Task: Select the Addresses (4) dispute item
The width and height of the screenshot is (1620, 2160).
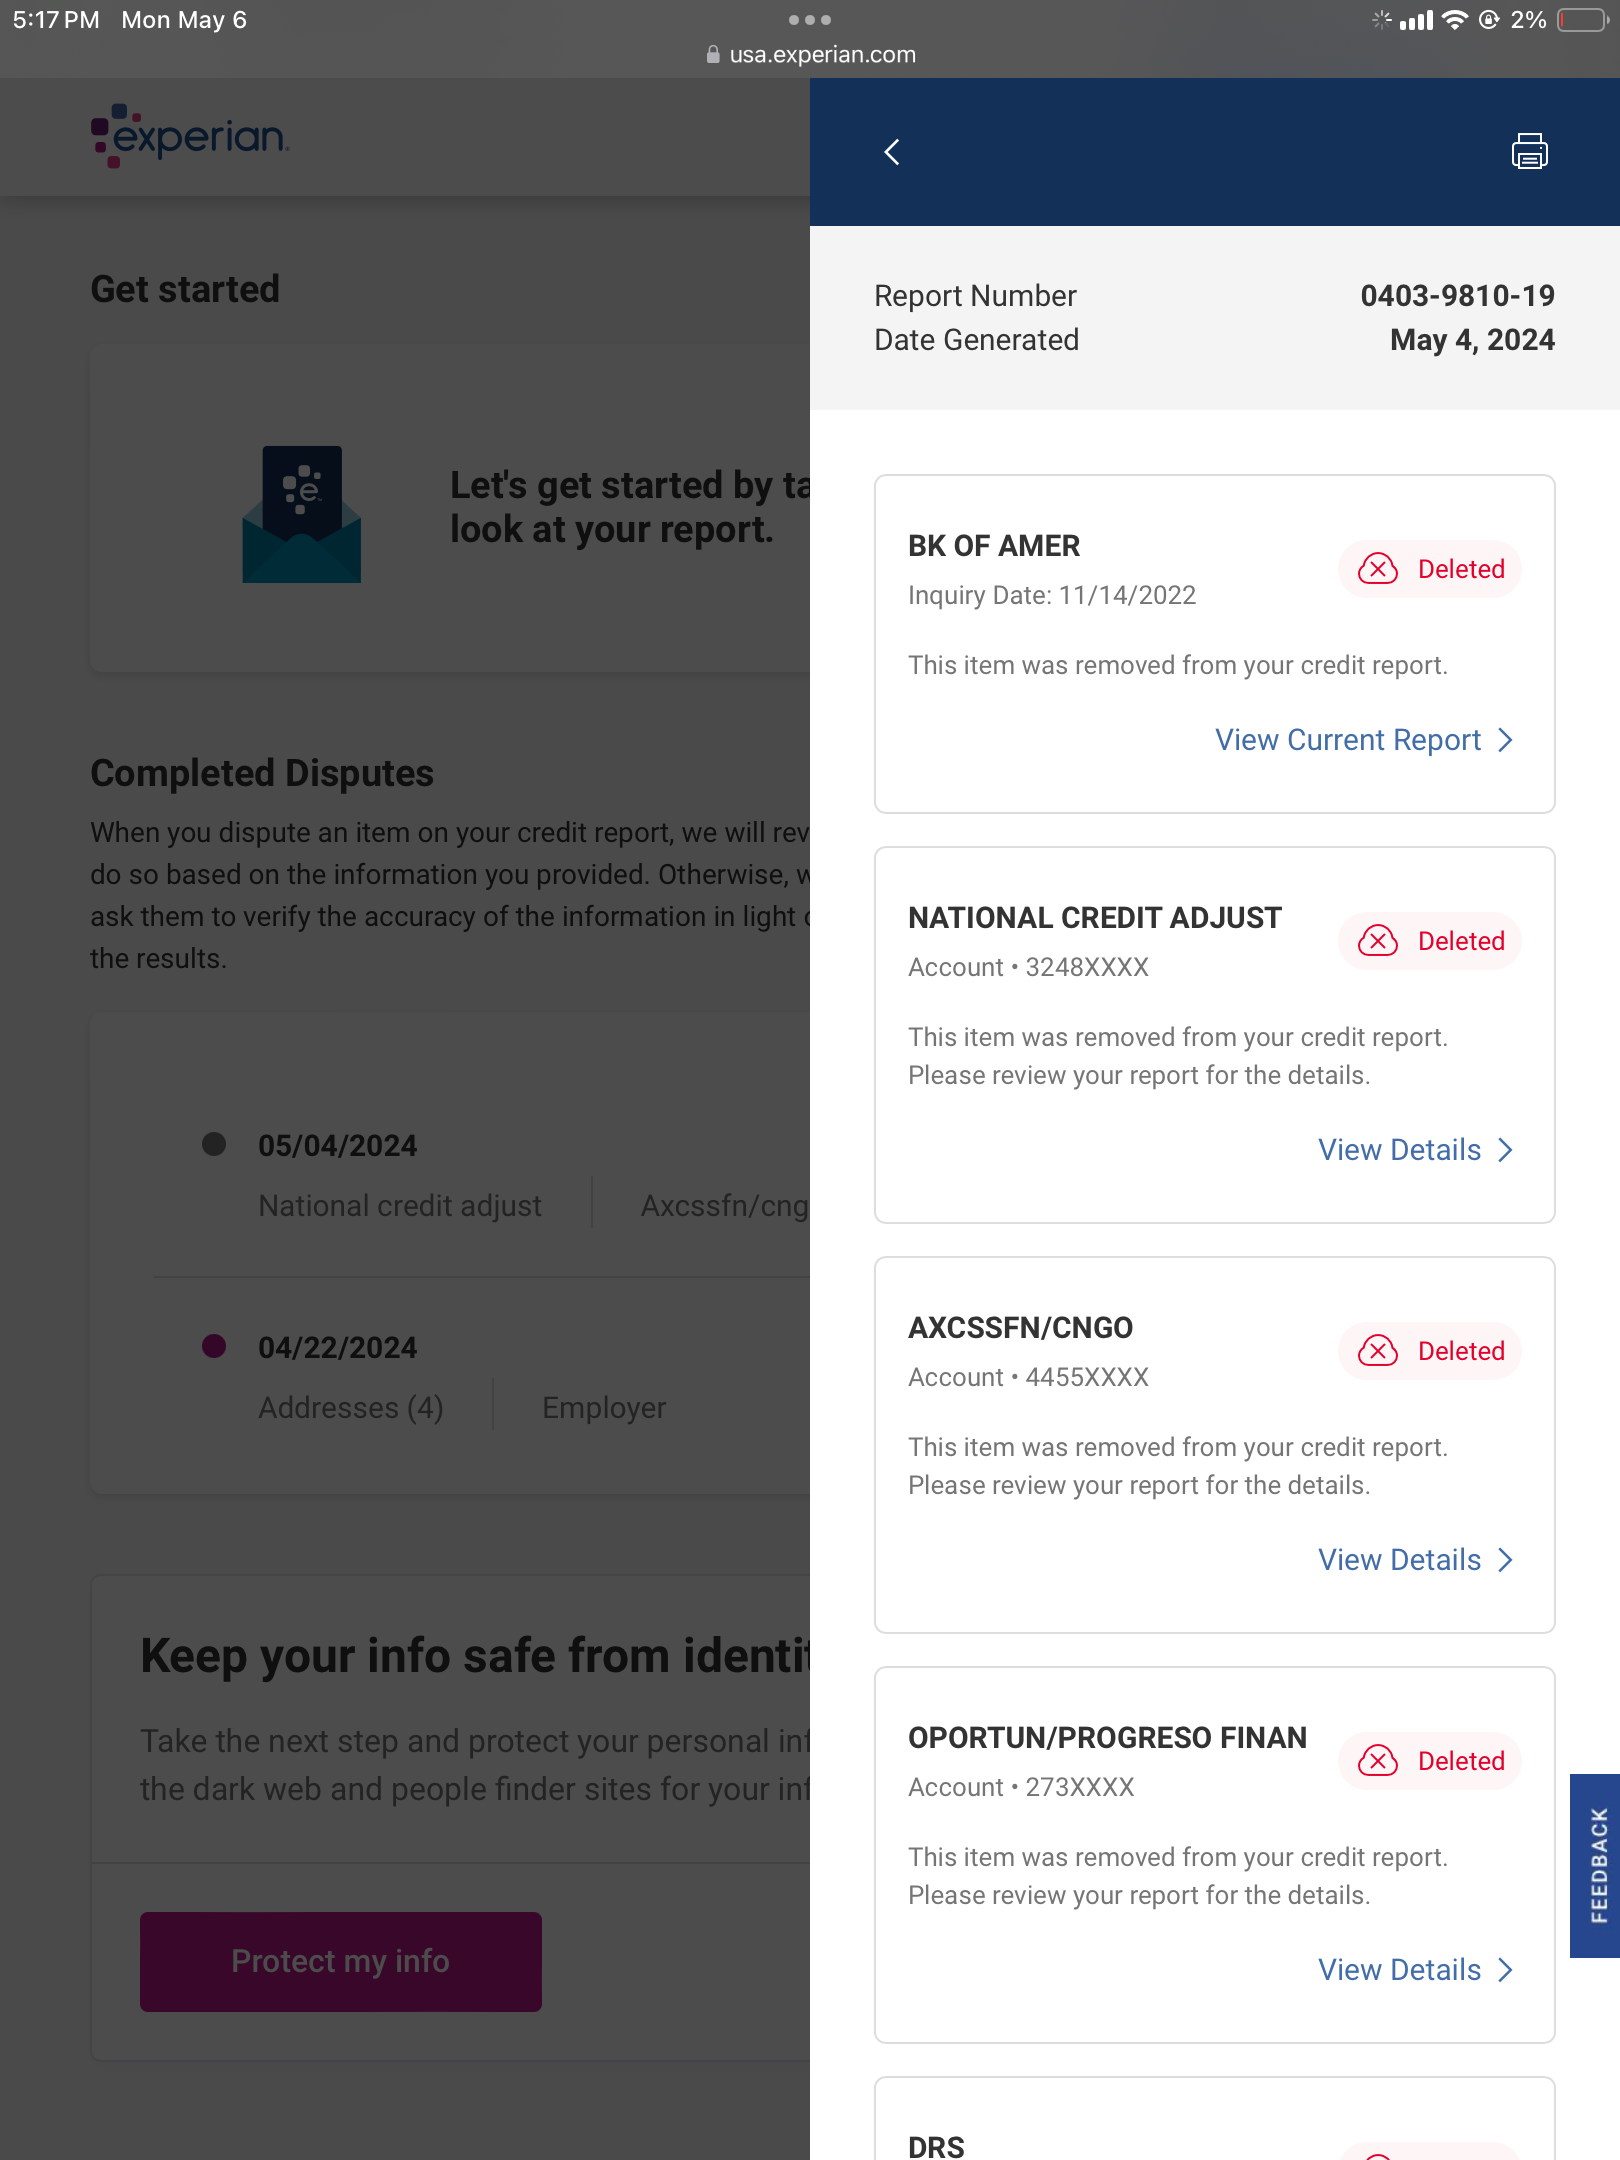Action: (351, 1408)
